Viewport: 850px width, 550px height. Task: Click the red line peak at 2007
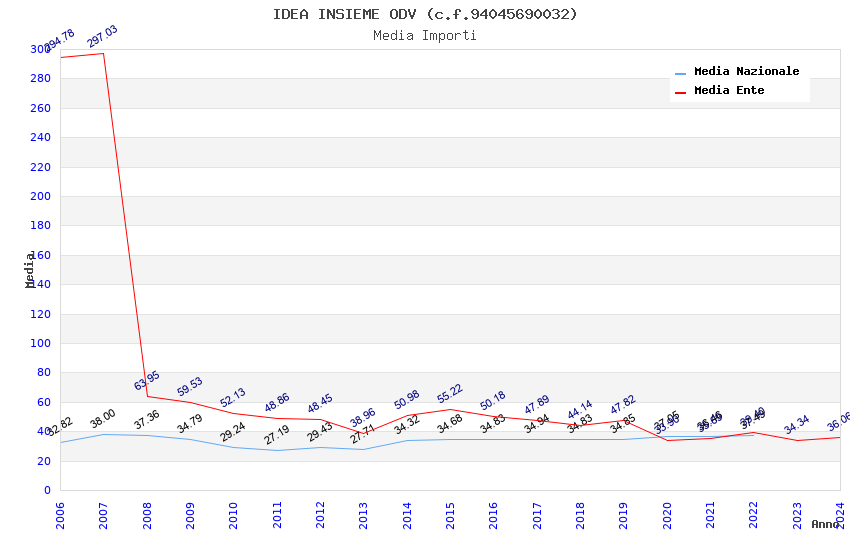pos(104,53)
